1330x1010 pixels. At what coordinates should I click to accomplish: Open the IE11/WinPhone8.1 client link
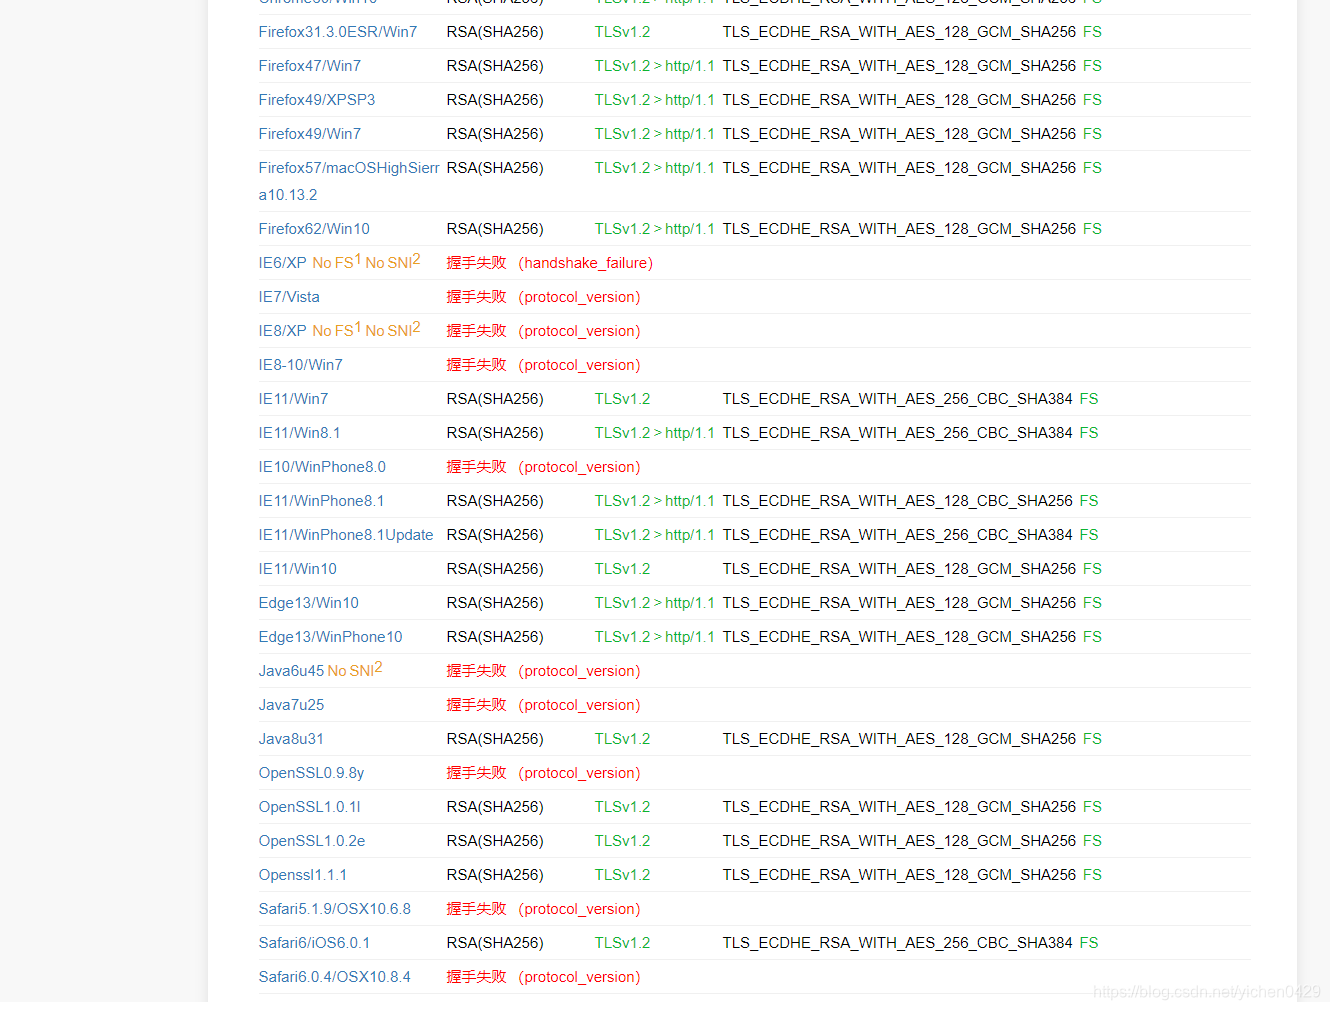pos(321,501)
